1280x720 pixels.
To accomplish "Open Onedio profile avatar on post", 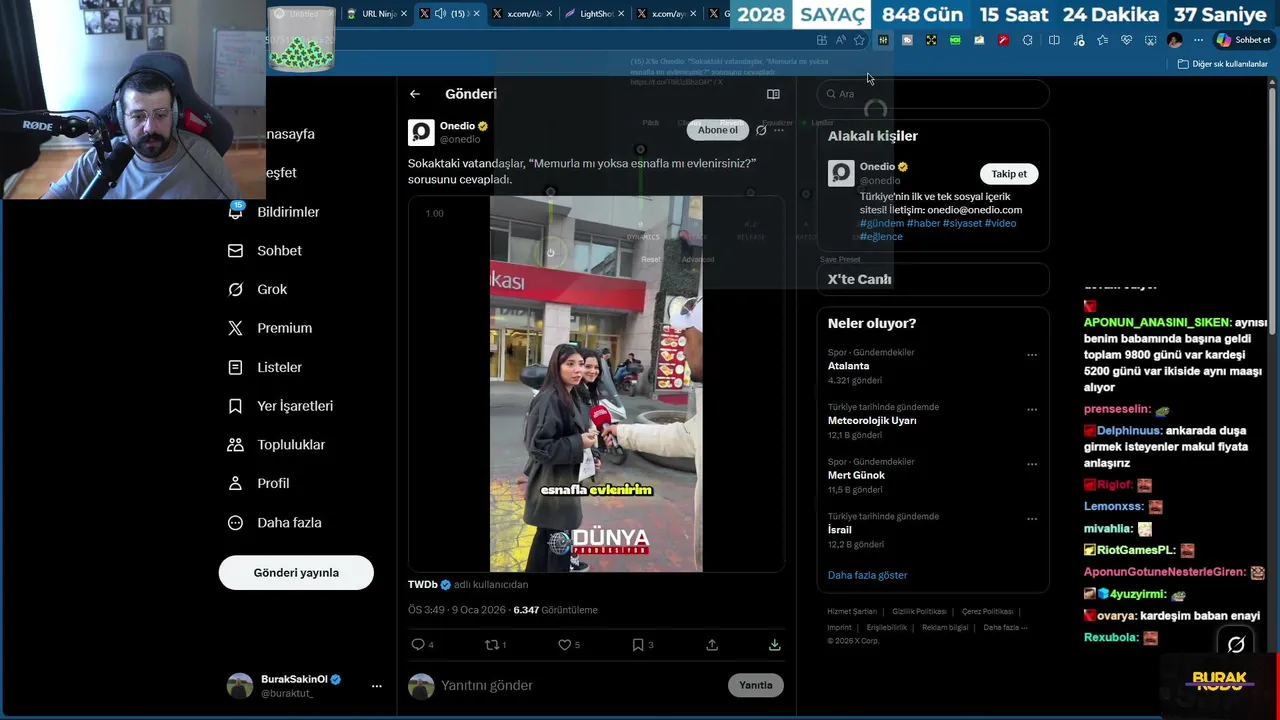I will tap(421, 132).
